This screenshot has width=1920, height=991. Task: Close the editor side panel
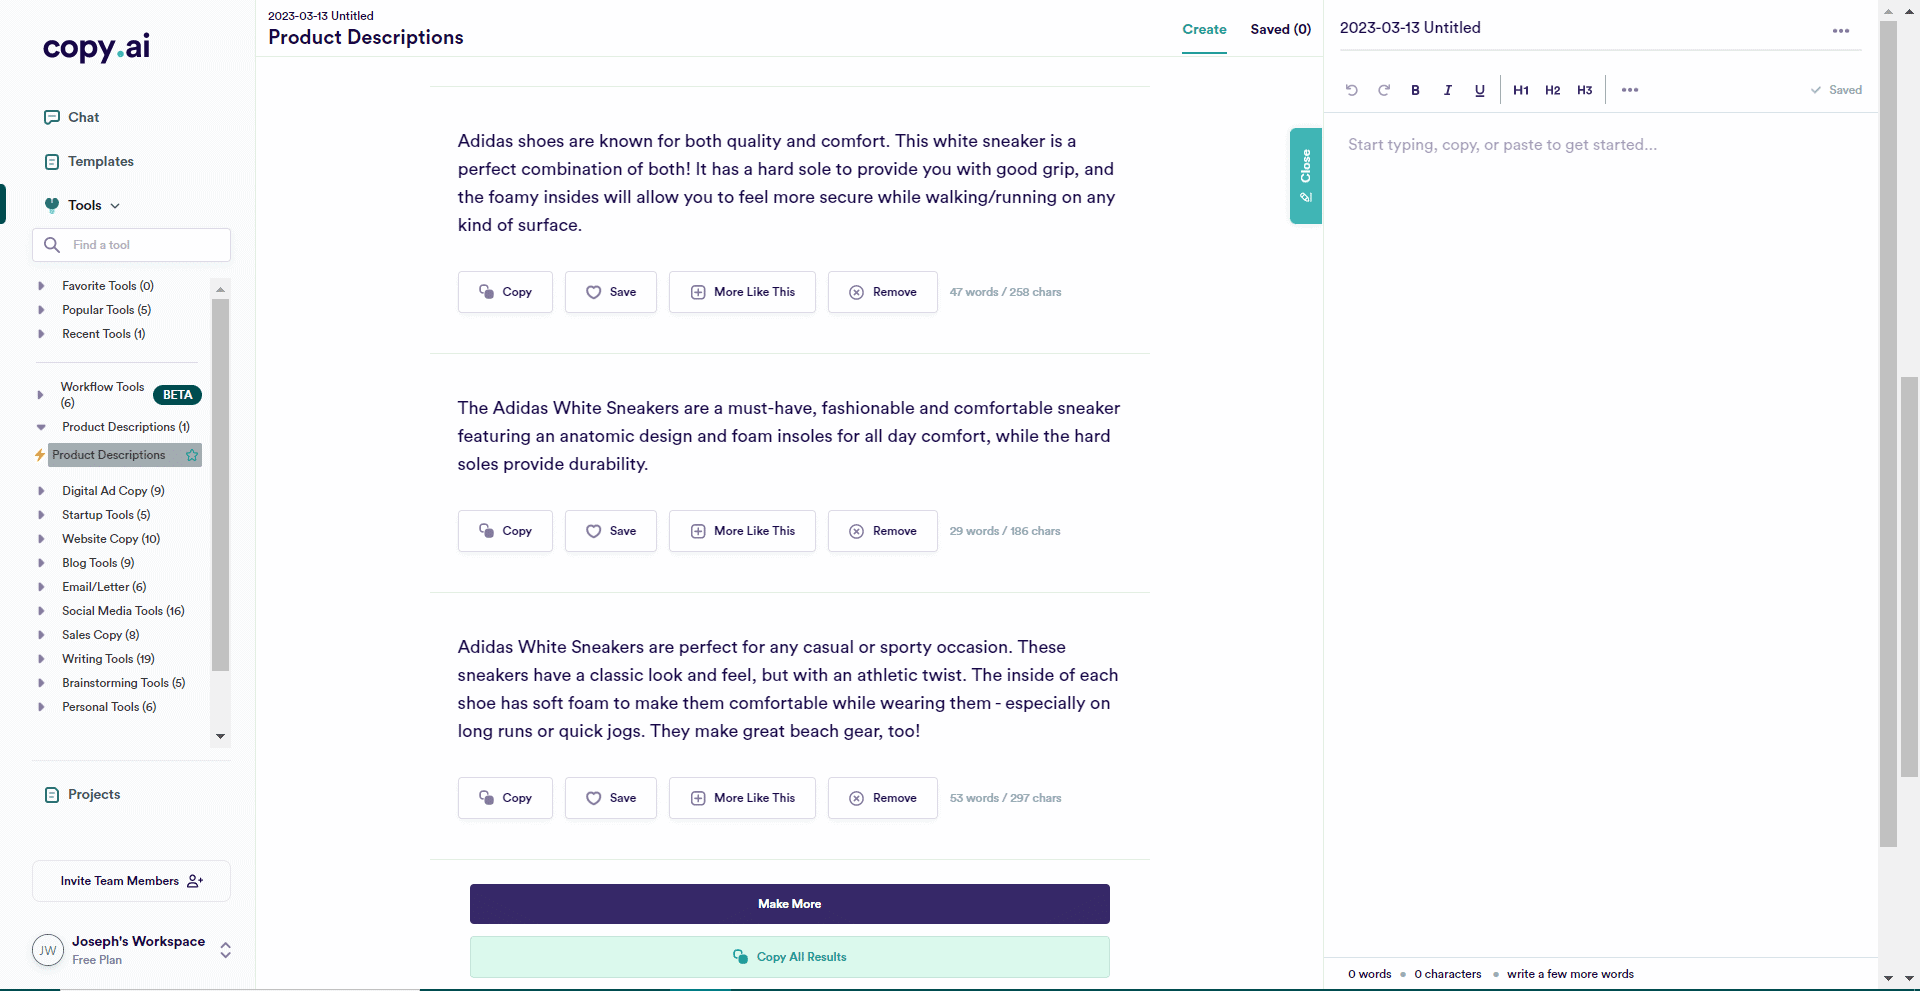coord(1305,176)
